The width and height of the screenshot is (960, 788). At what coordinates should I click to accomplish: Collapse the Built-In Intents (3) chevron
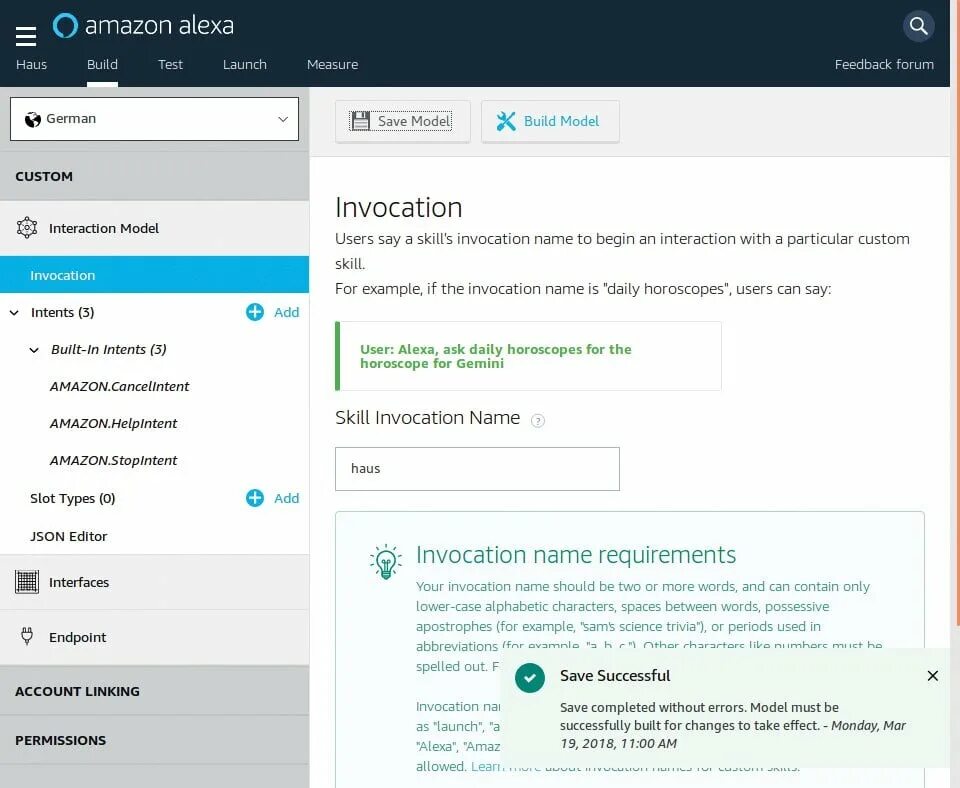34,350
